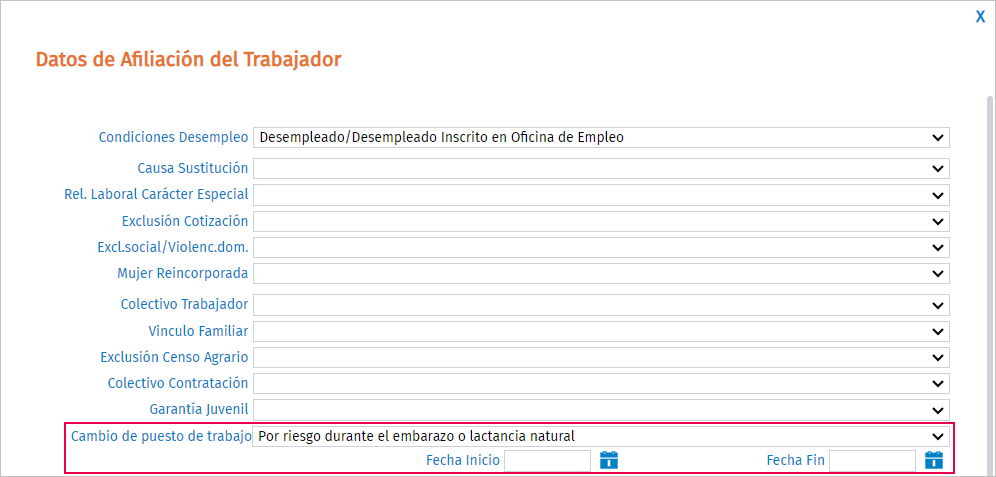
Task: Expand the Mujer Reincorporada dropdown
Action: pyautogui.click(x=601, y=273)
